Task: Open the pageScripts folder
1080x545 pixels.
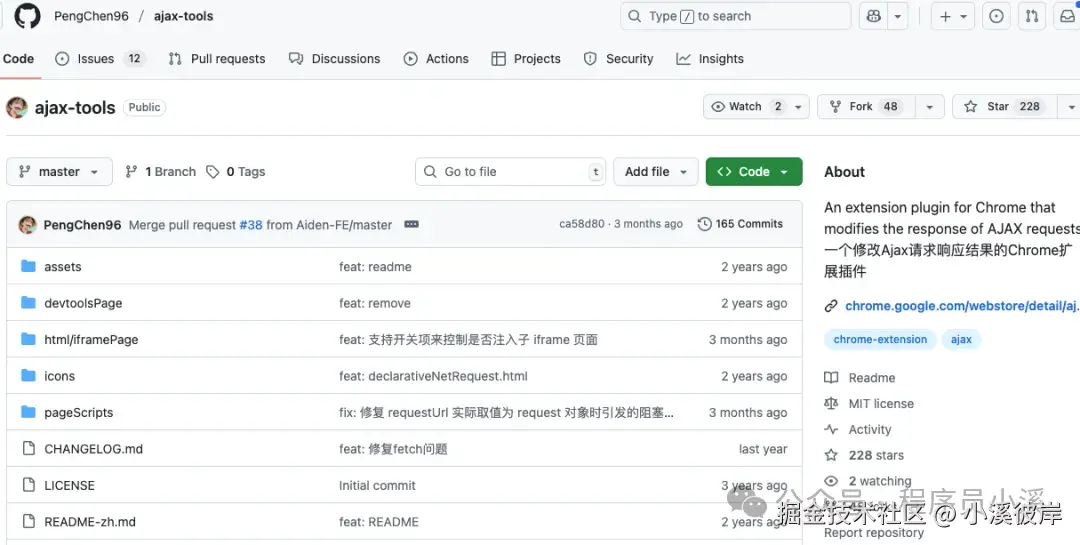Action: coord(79,413)
